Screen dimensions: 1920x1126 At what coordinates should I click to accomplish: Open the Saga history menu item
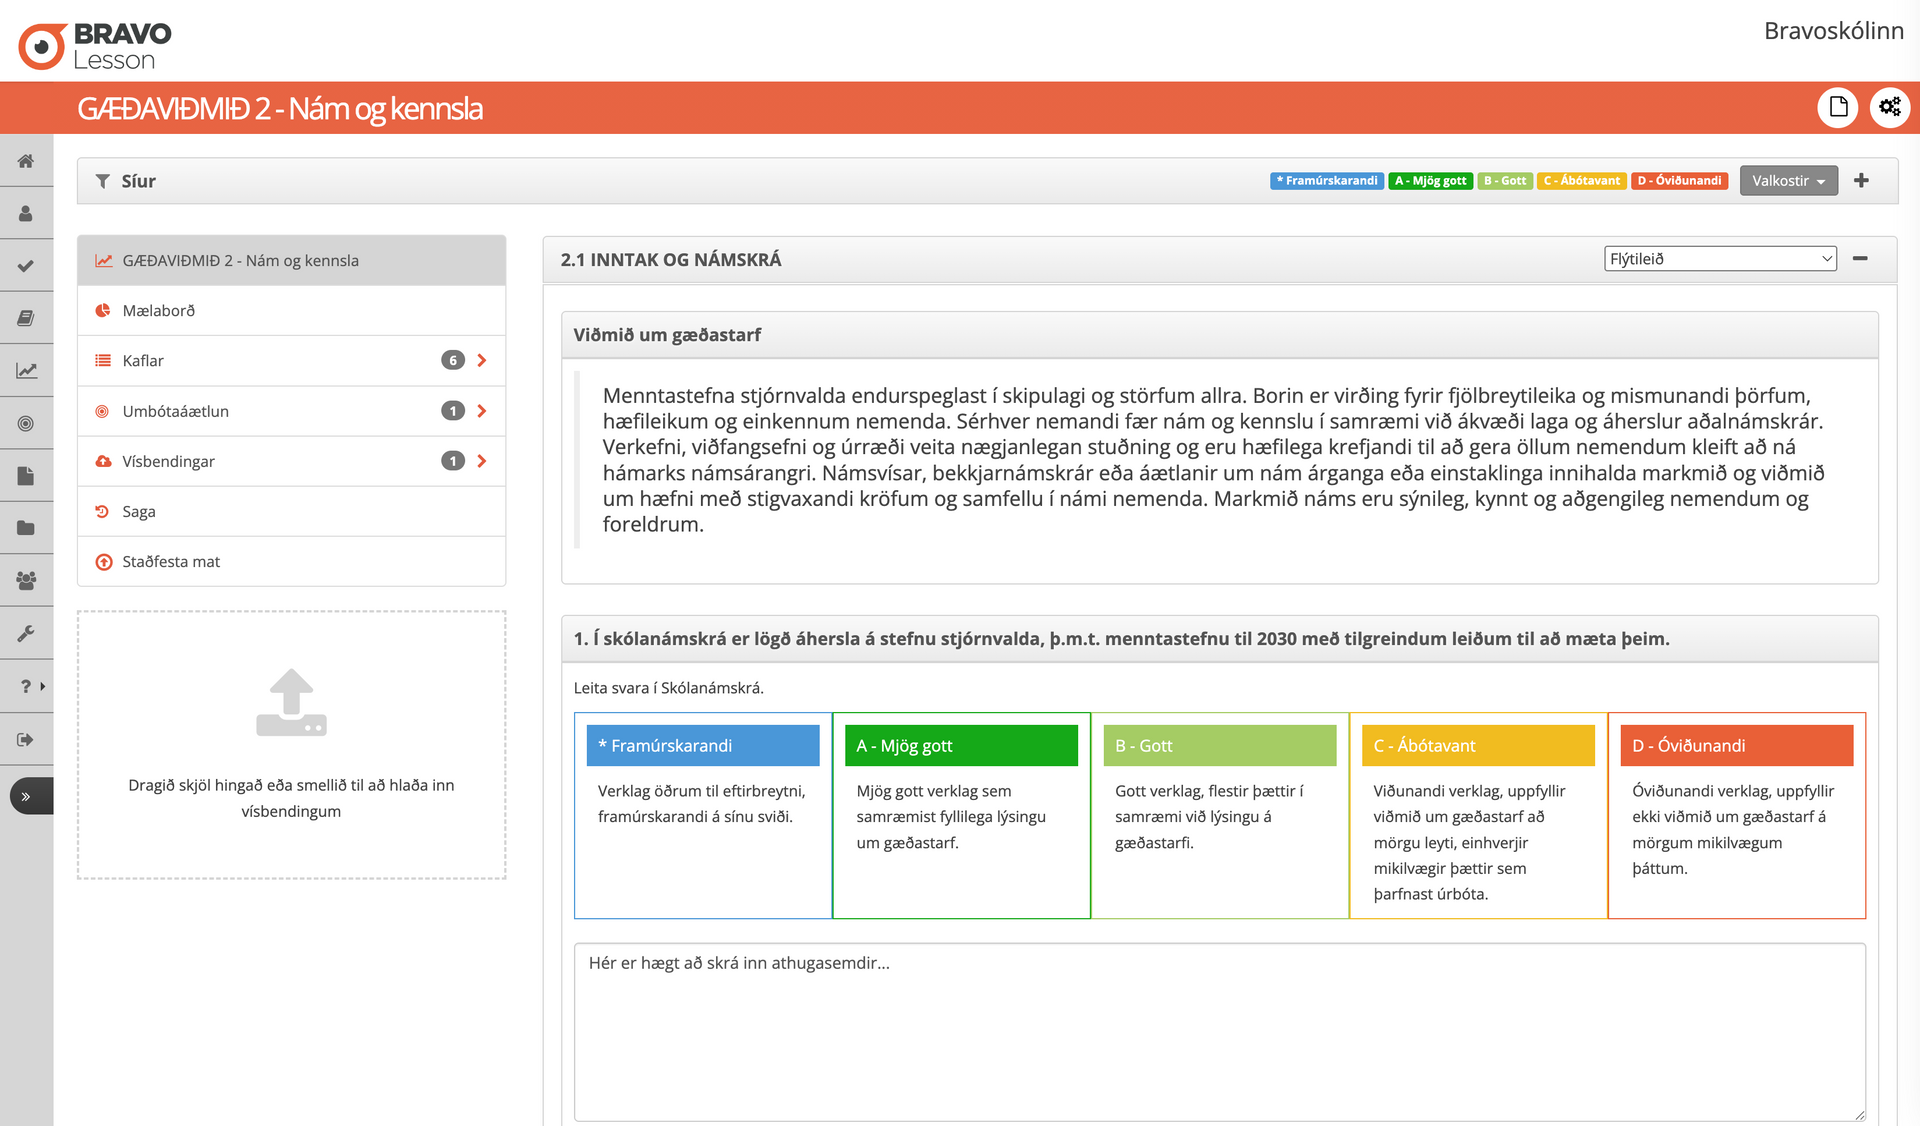coord(139,512)
